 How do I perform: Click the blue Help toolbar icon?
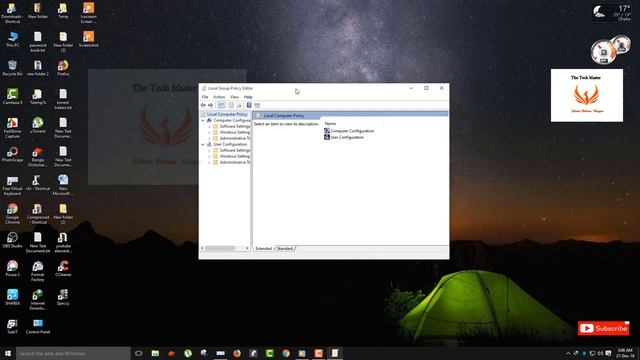point(249,105)
